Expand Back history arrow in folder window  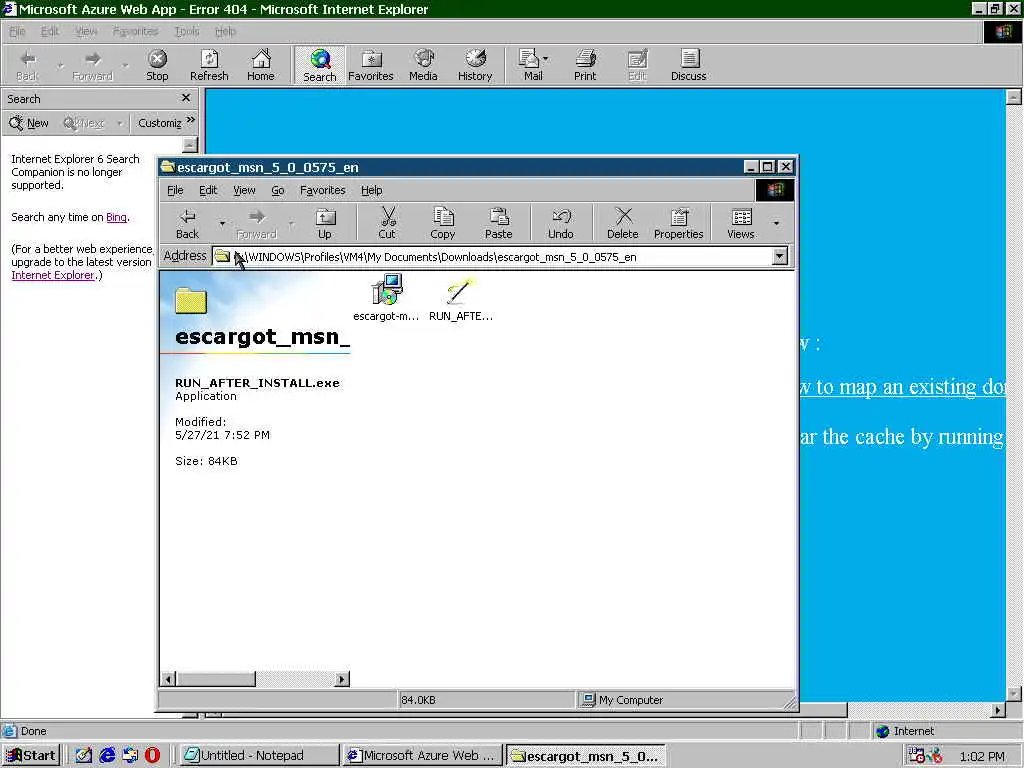222,223
